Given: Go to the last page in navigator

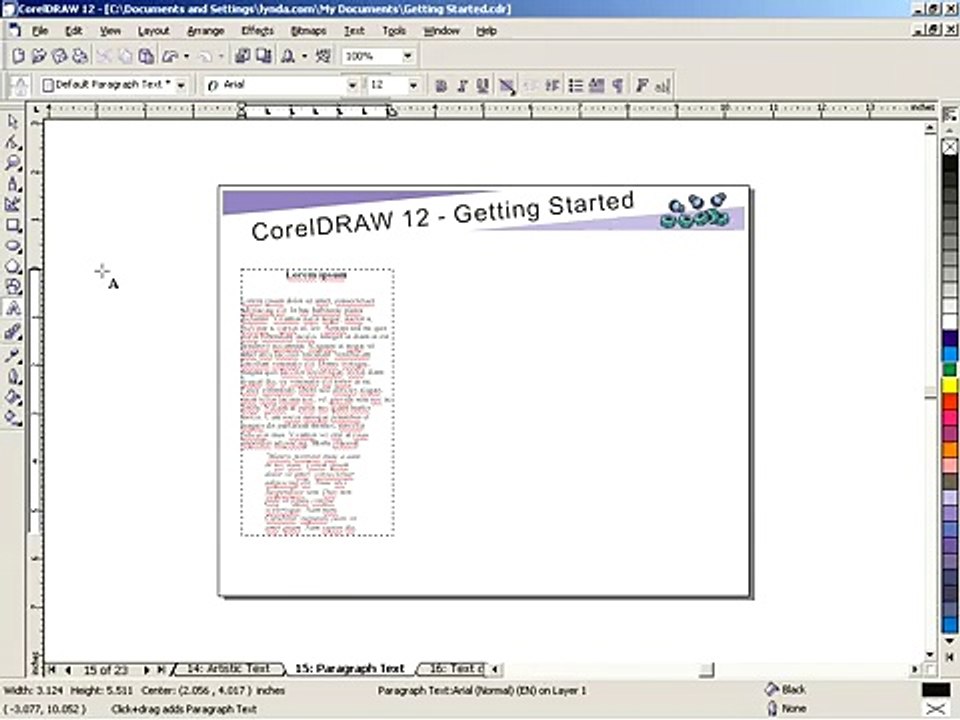Looking at the screenshot, I should tap(162, 670).
